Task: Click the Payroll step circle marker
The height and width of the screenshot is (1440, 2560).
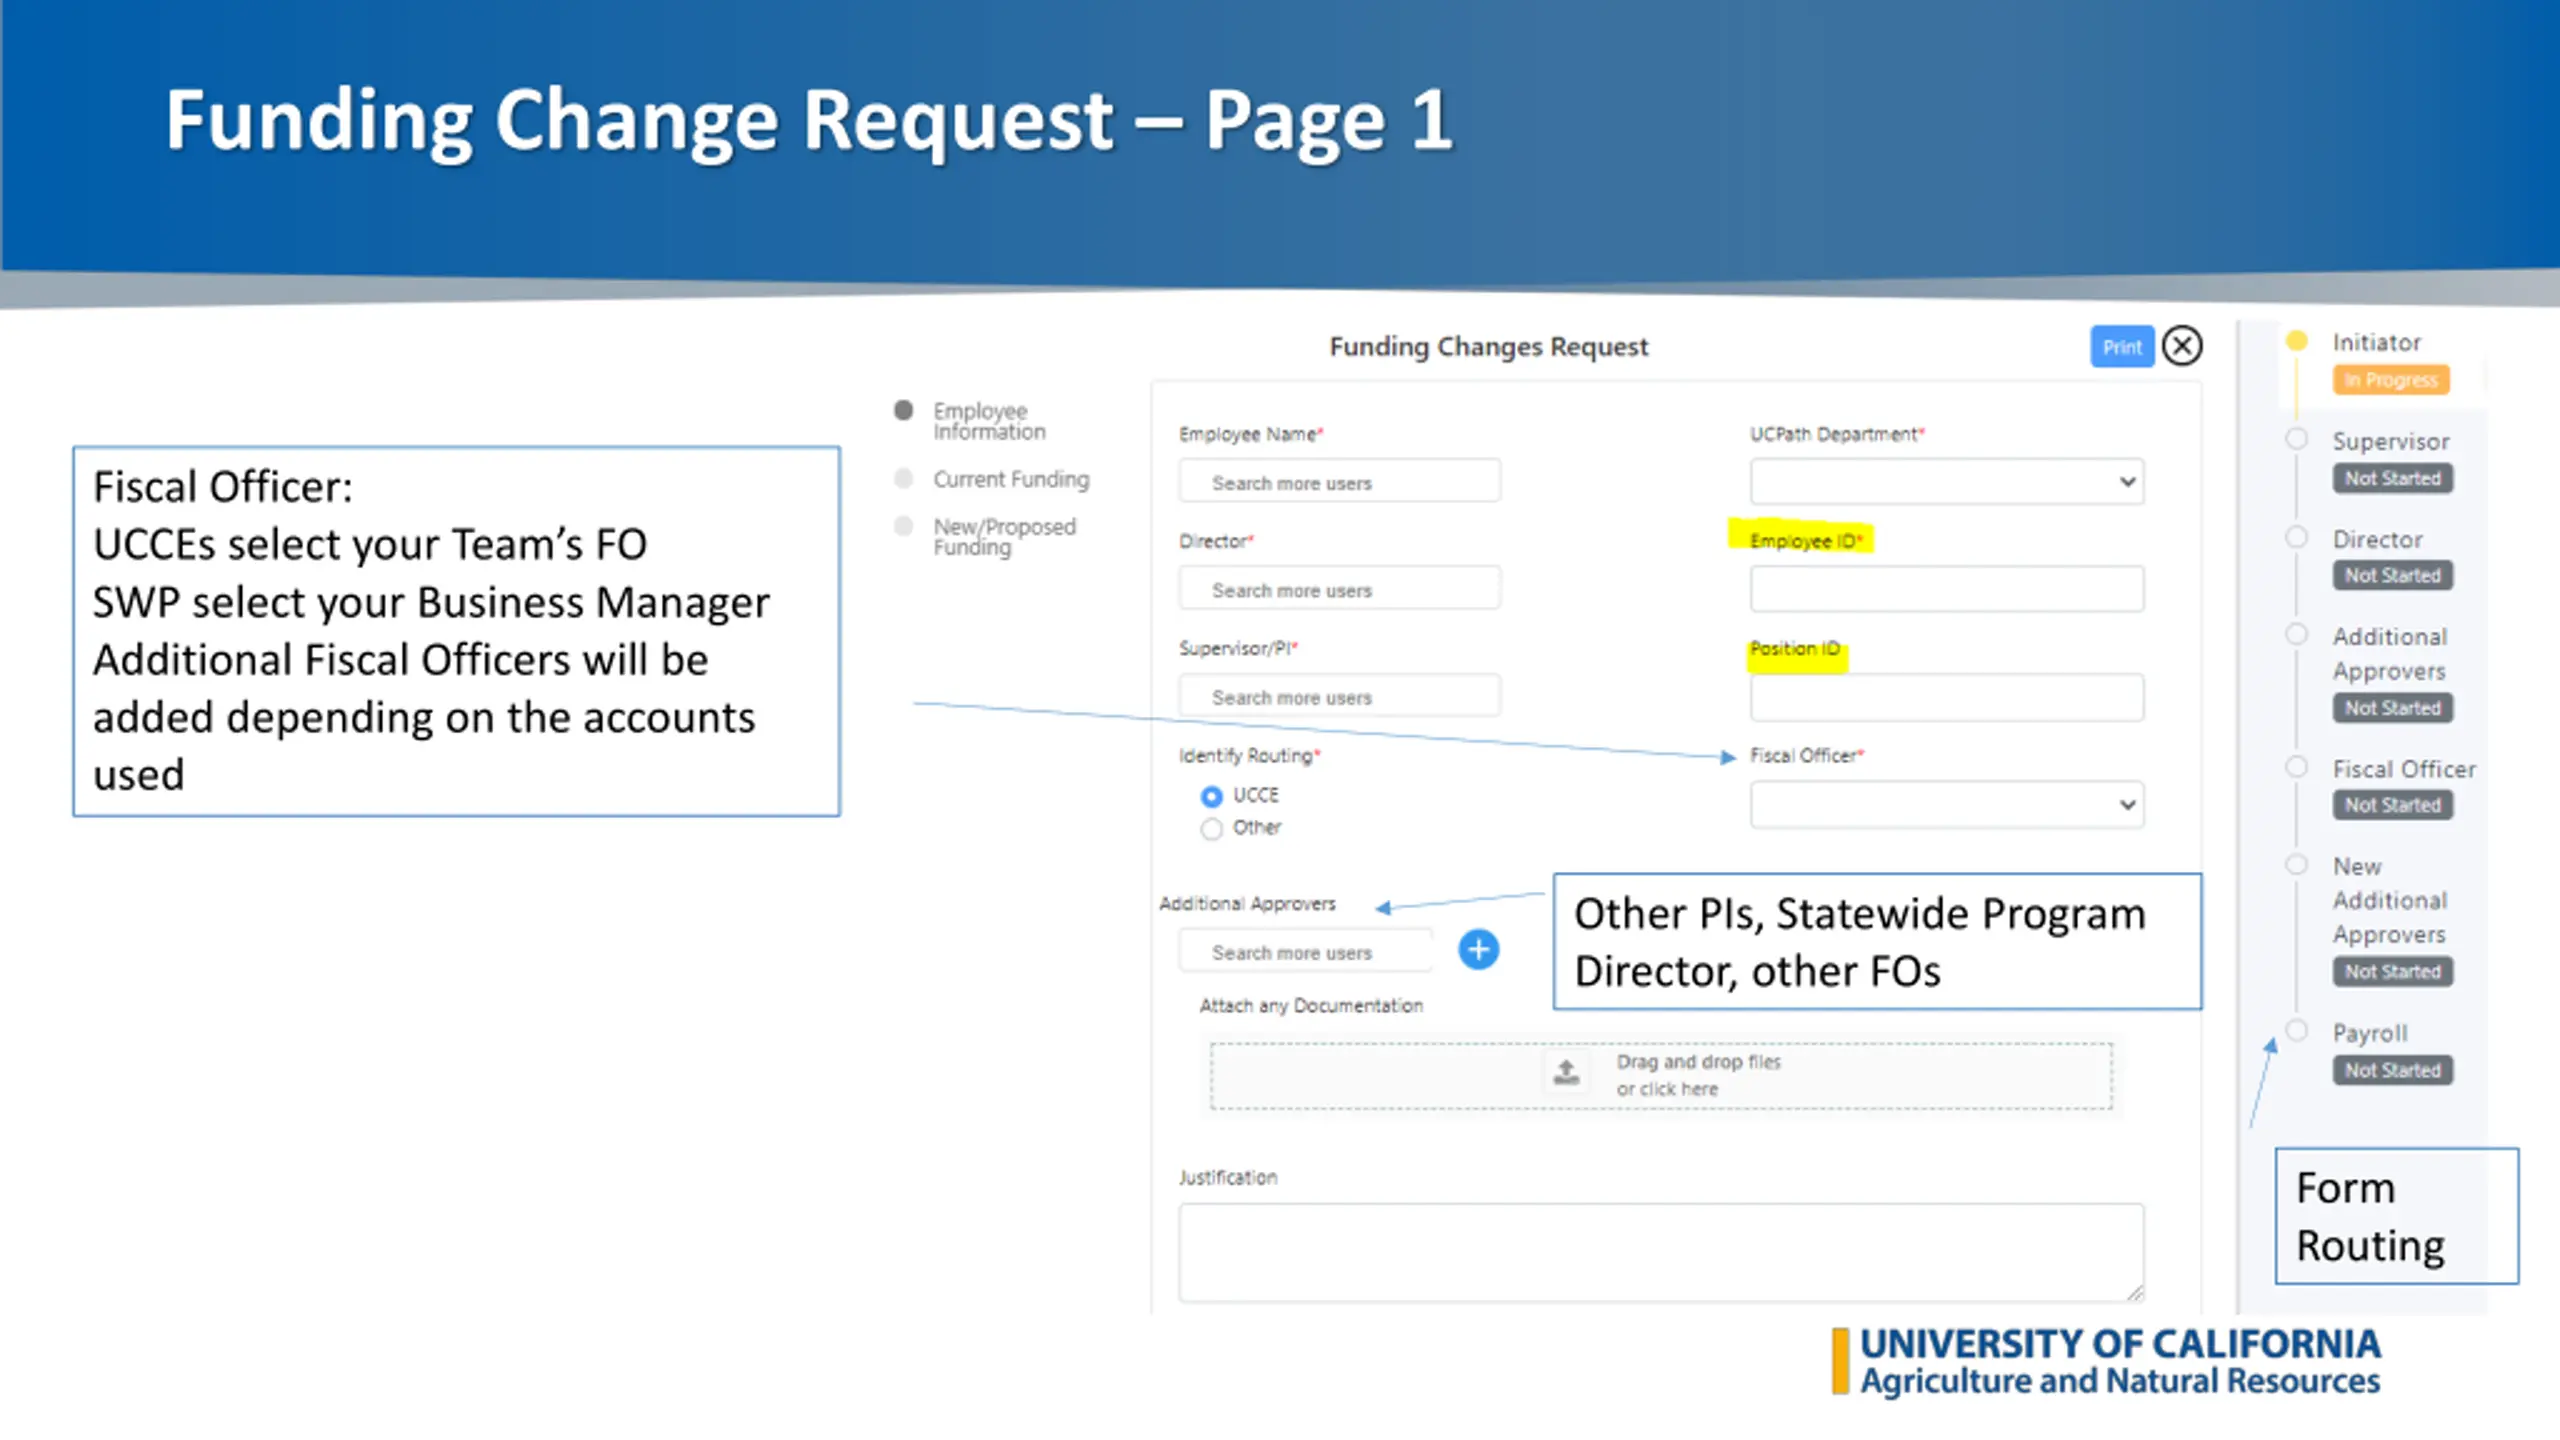Action: tap(2297, 1030)
